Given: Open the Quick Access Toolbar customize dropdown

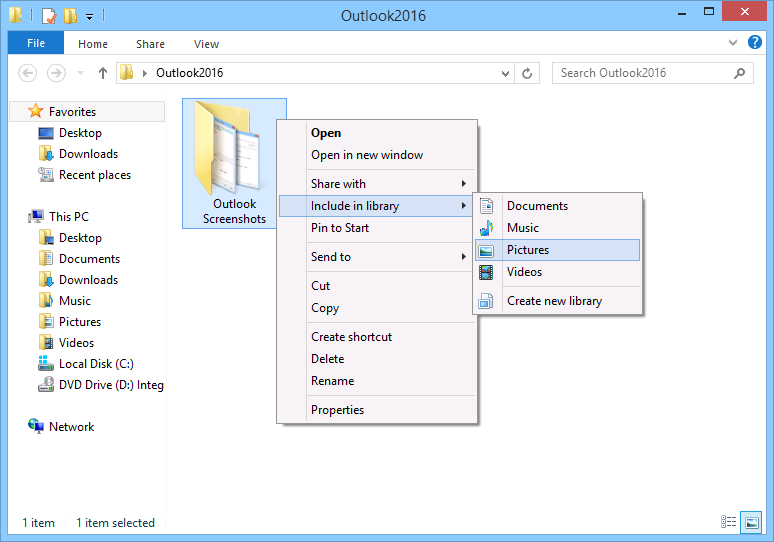Looking at the screenshot, I should pyautogui.click(x=89, y=16).
